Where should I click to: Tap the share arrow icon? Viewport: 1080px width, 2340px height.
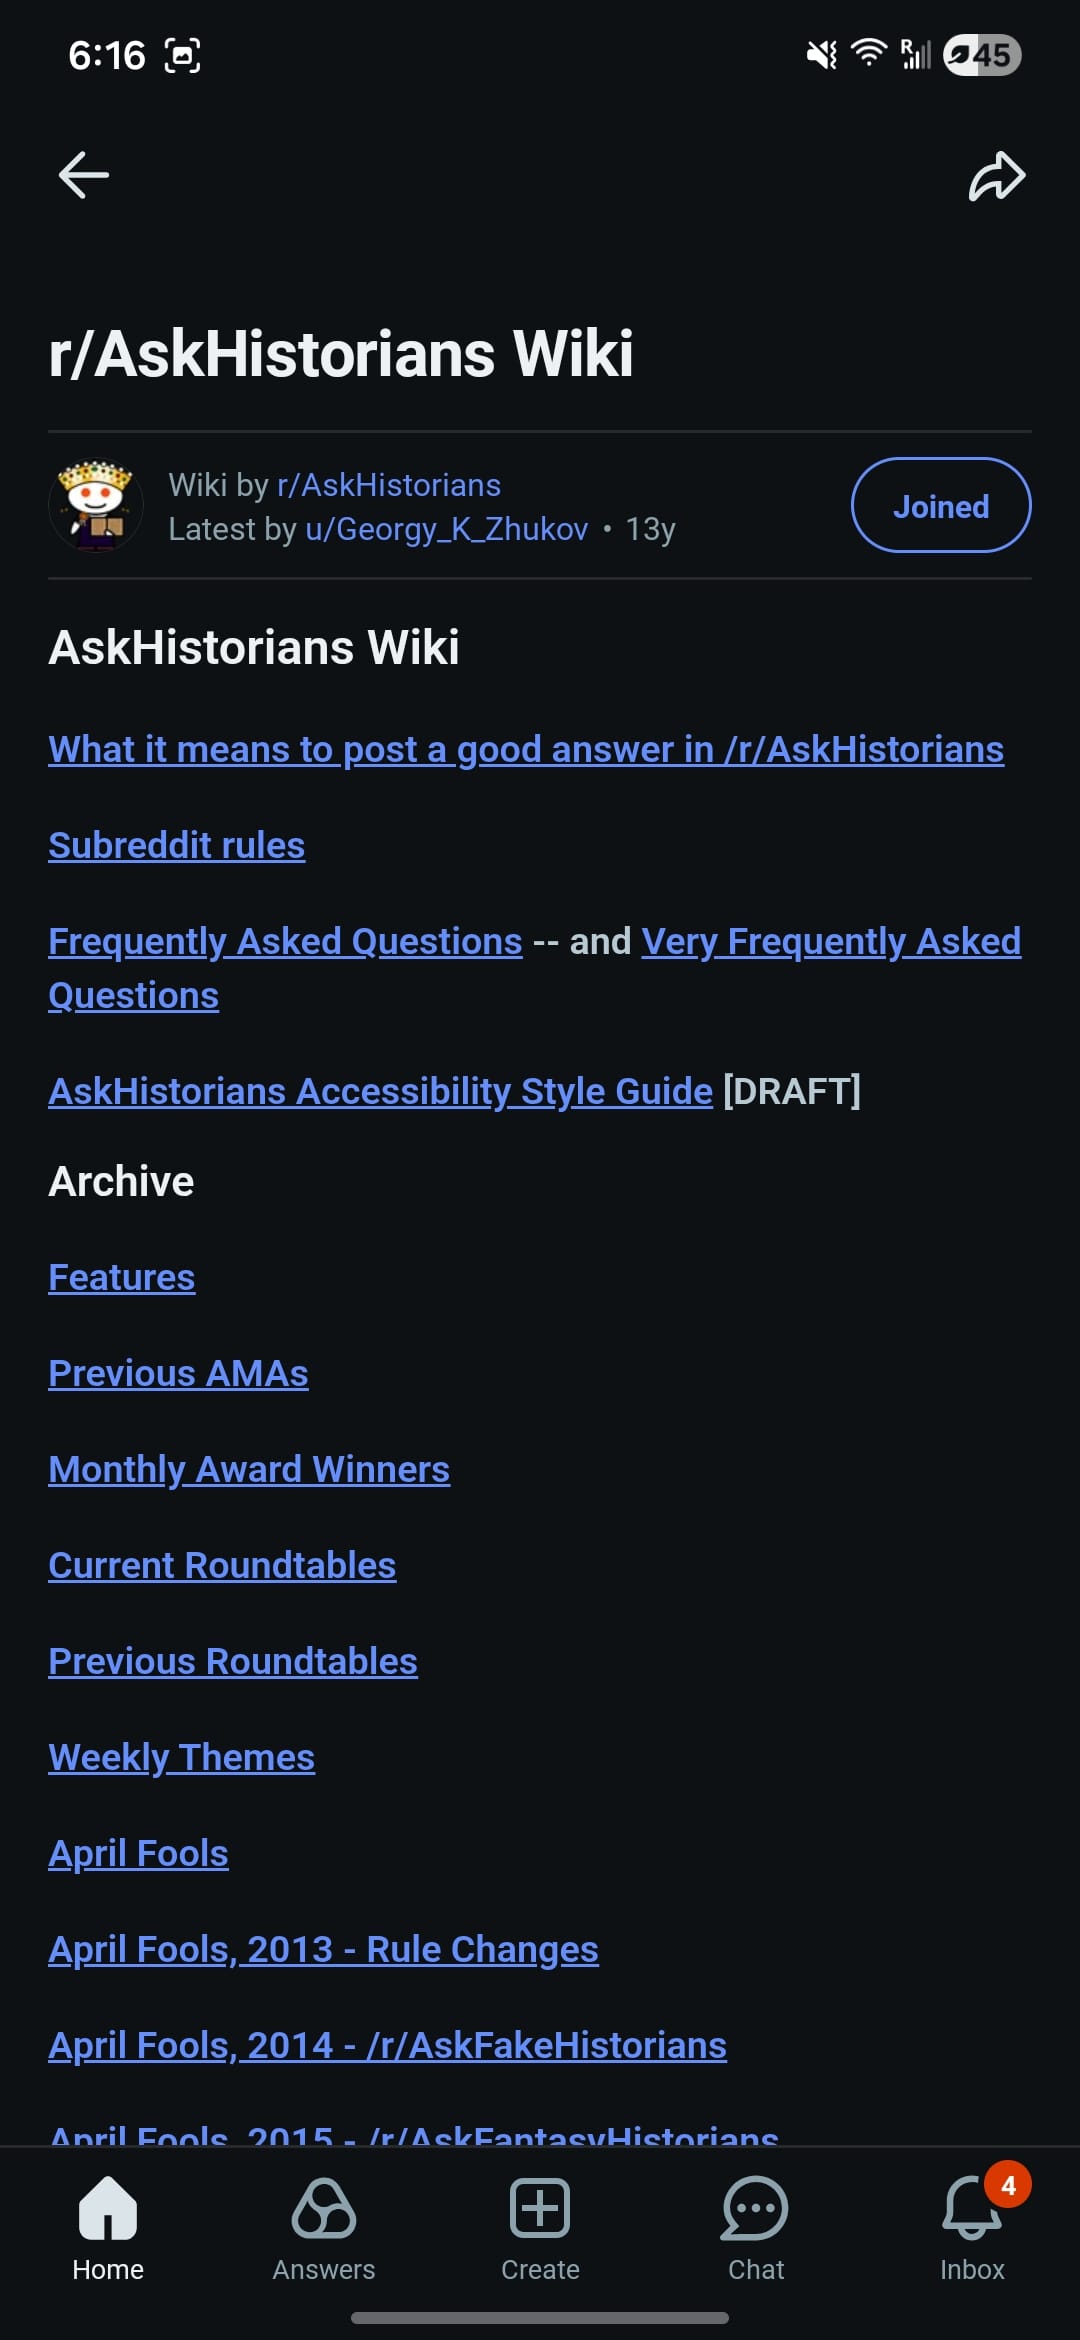coord(997,176)
